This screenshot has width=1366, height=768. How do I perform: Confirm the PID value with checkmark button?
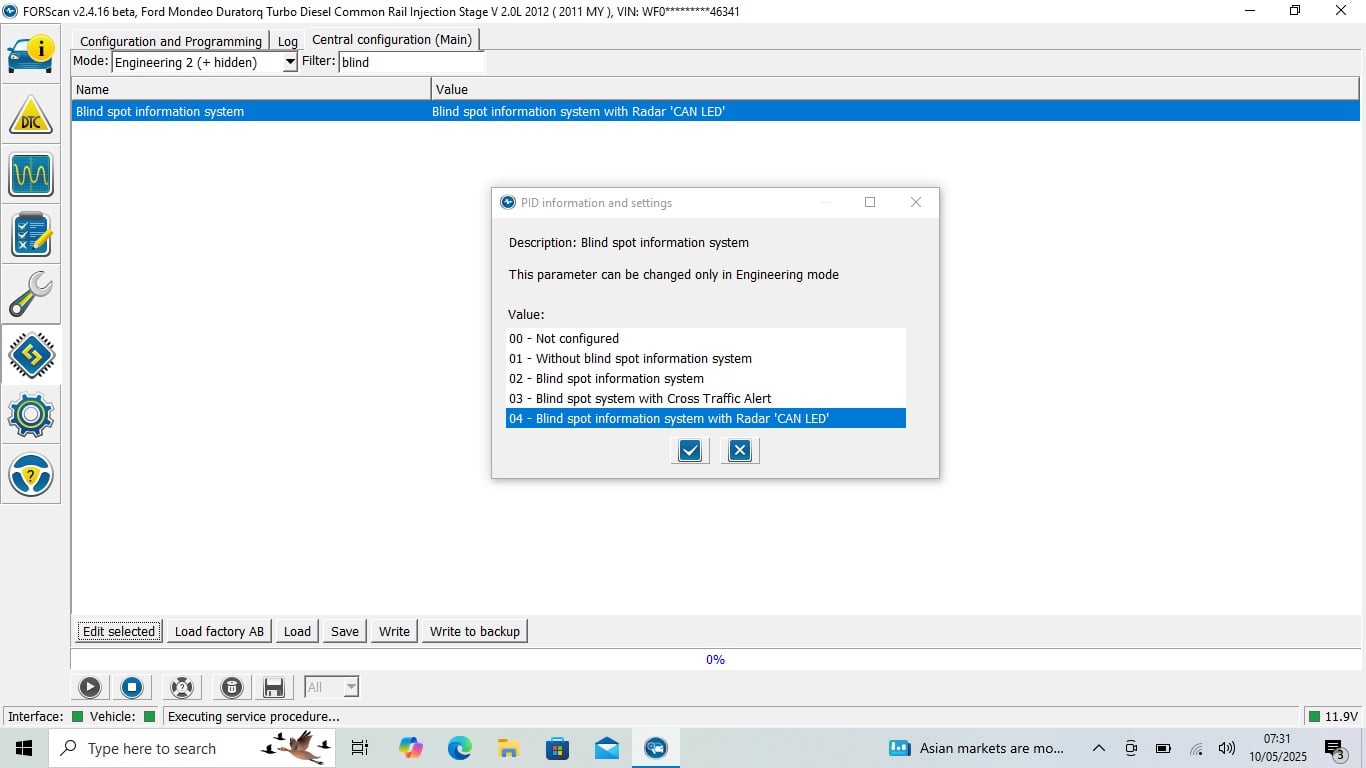click(x=690, y=451)
